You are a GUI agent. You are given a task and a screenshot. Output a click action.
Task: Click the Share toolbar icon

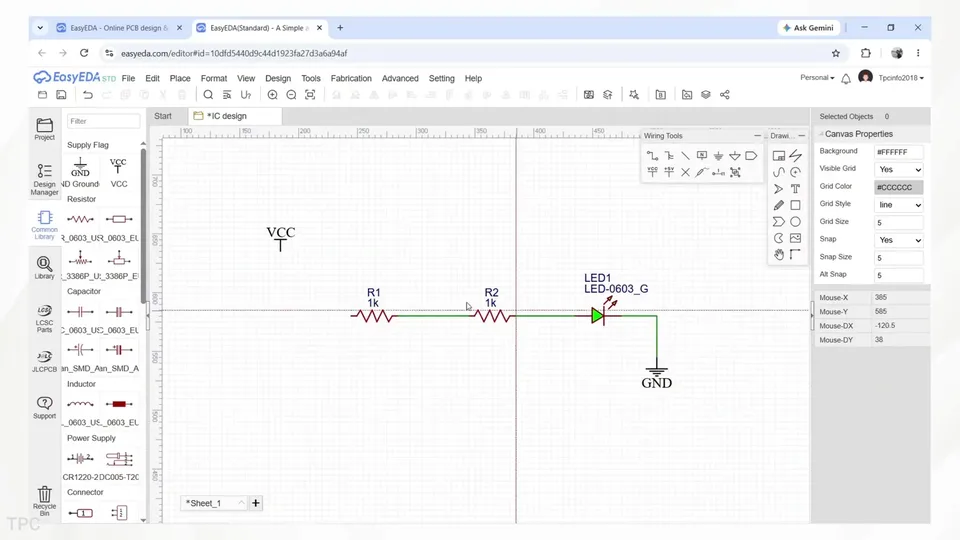point(724,95)
